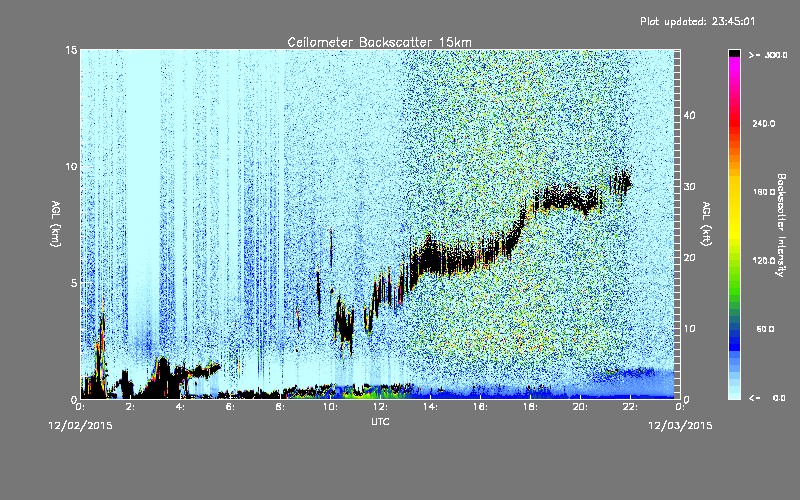
Task: Select the 15 tick on AGL (km) axis
Action: pyautogui.click(x=71, y=50)
